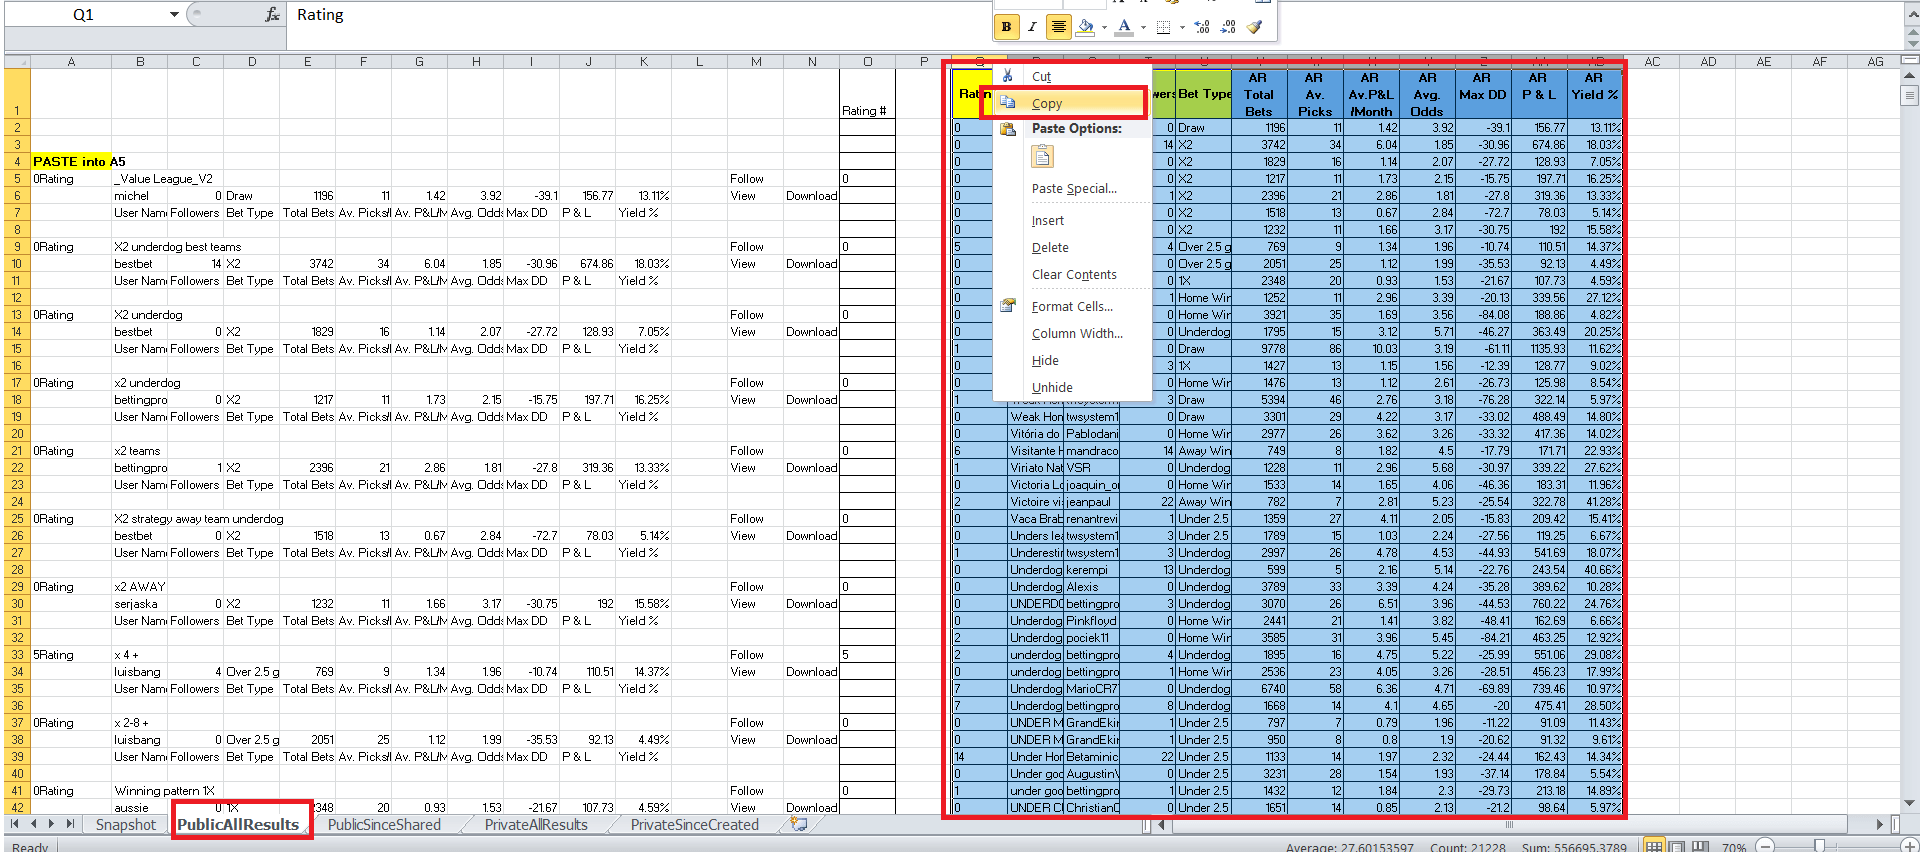
Task: Click the Rating # cell in column O
Action: (x=867, y=94)
